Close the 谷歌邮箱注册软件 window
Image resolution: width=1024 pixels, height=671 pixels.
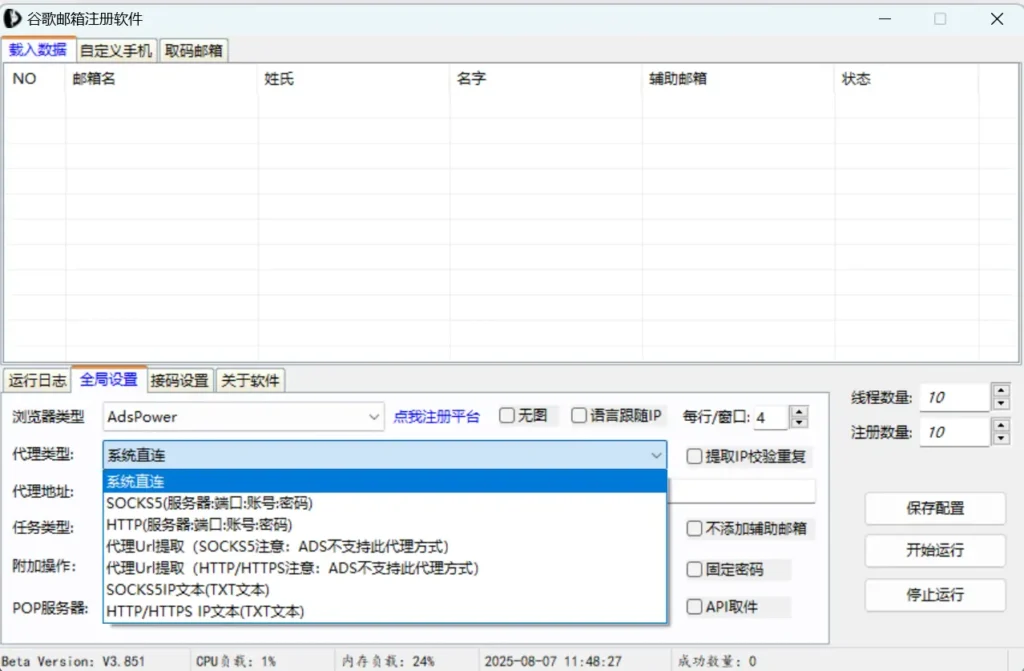click(x=997, y=19)
